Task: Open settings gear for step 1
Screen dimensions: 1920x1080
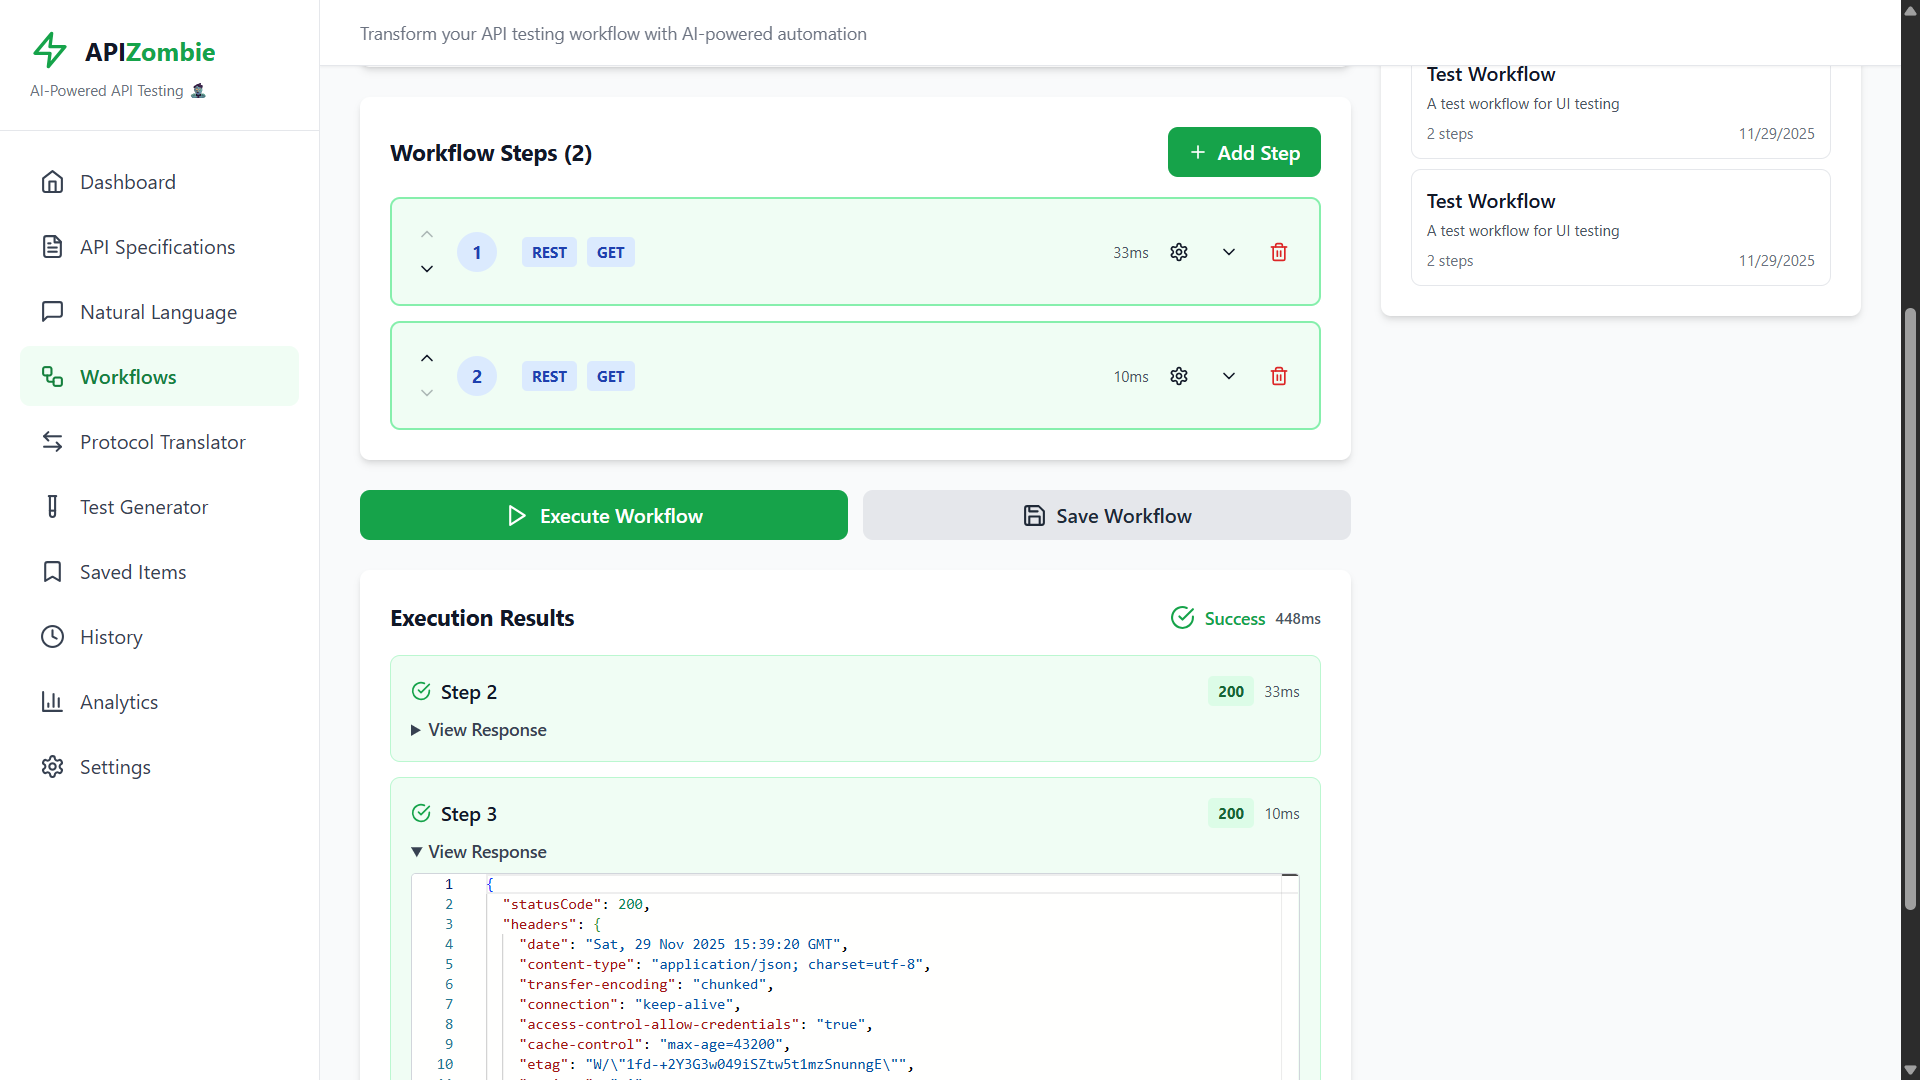Action: [x=1179, y=252]
